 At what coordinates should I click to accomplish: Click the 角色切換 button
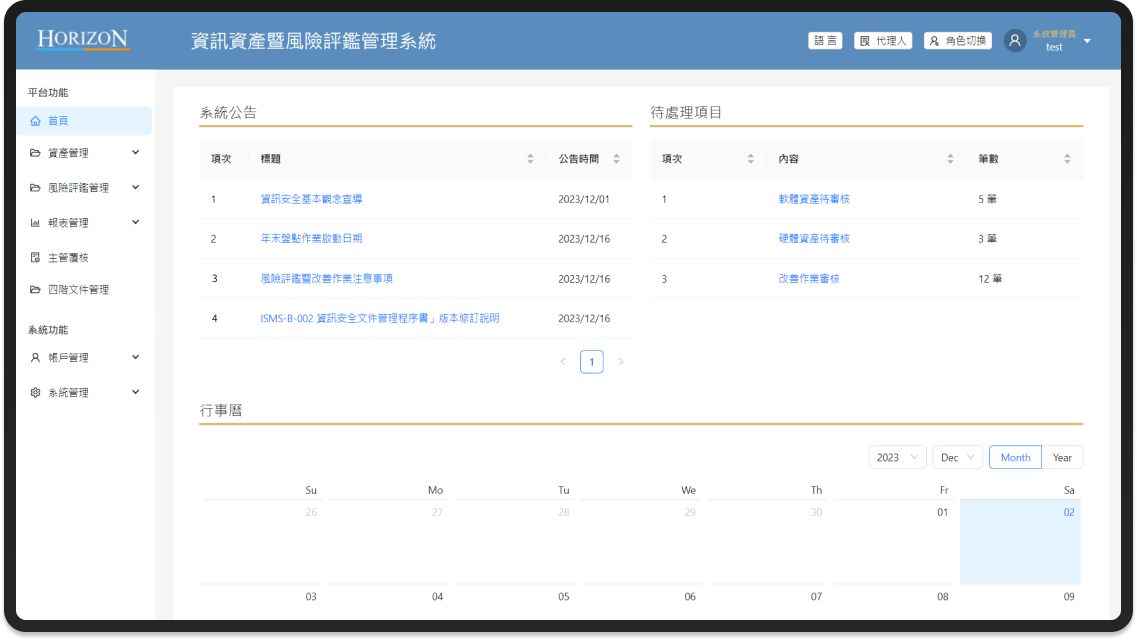[x=958, y=41]
